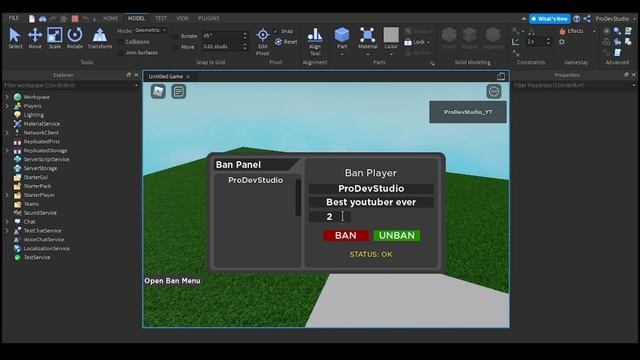Click the green UNBAN button

click(397, 236)
